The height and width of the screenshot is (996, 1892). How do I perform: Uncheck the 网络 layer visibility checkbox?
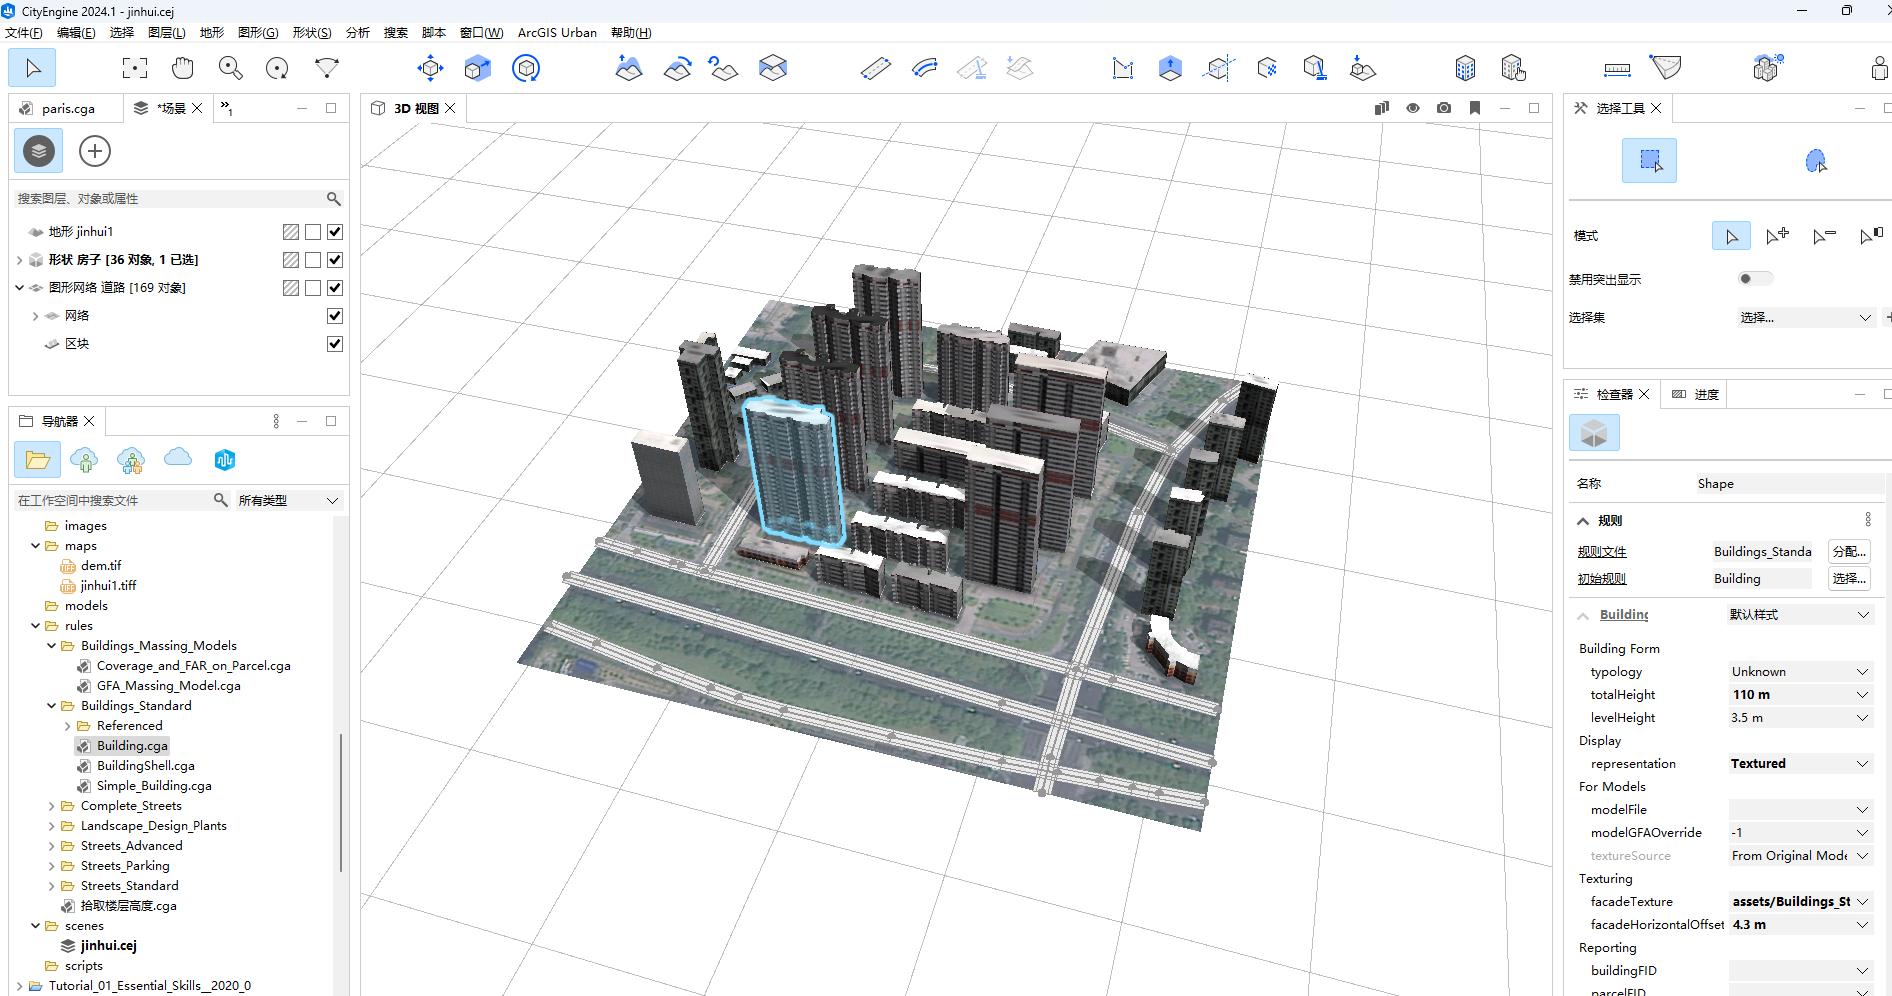(x=335, y=316)
